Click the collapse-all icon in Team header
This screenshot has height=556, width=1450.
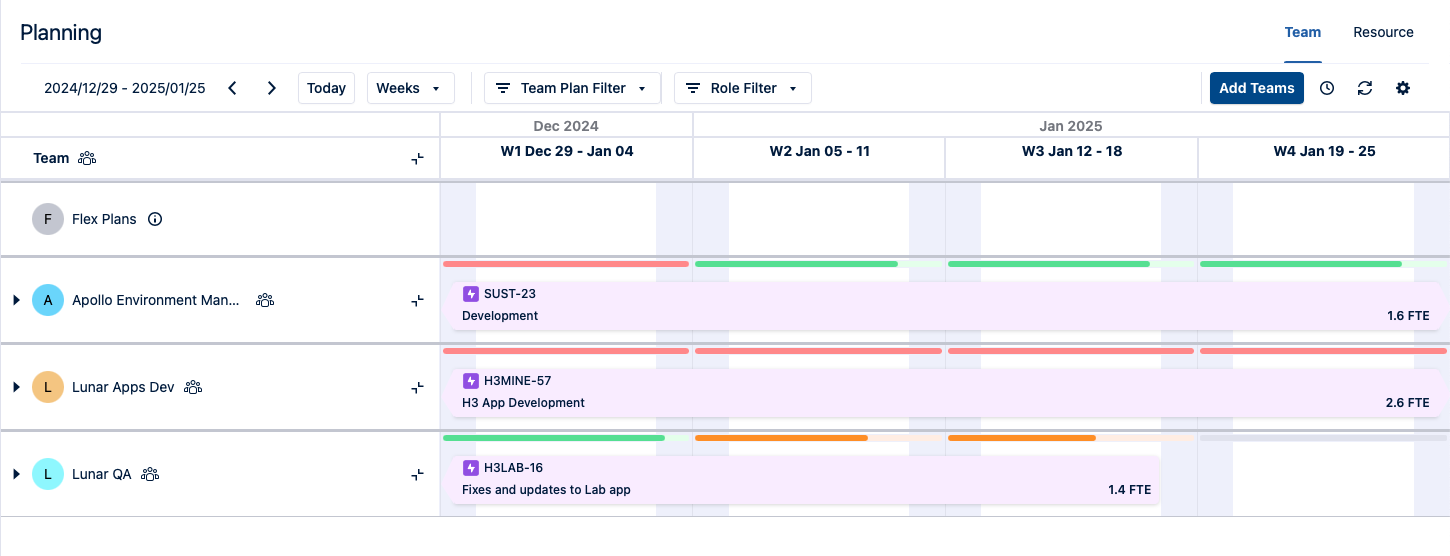418,158
